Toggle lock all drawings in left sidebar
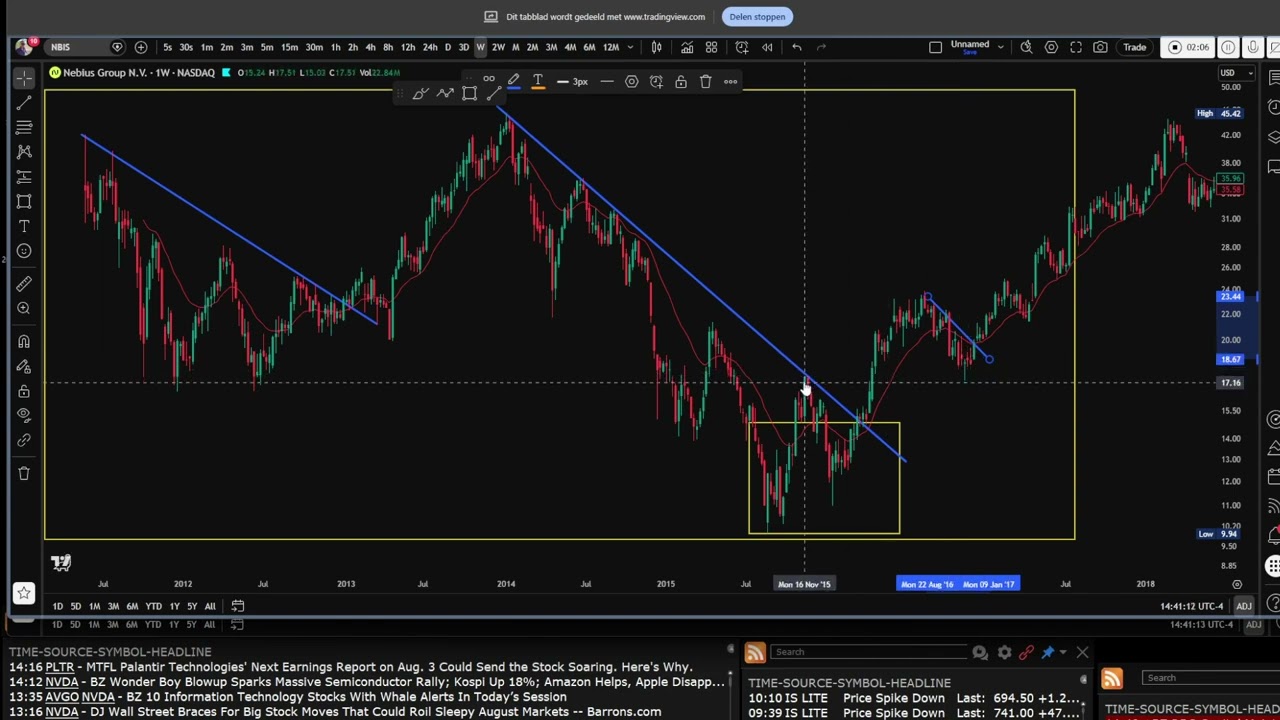Screen dimensions: 1280x720 click(24, 391)
